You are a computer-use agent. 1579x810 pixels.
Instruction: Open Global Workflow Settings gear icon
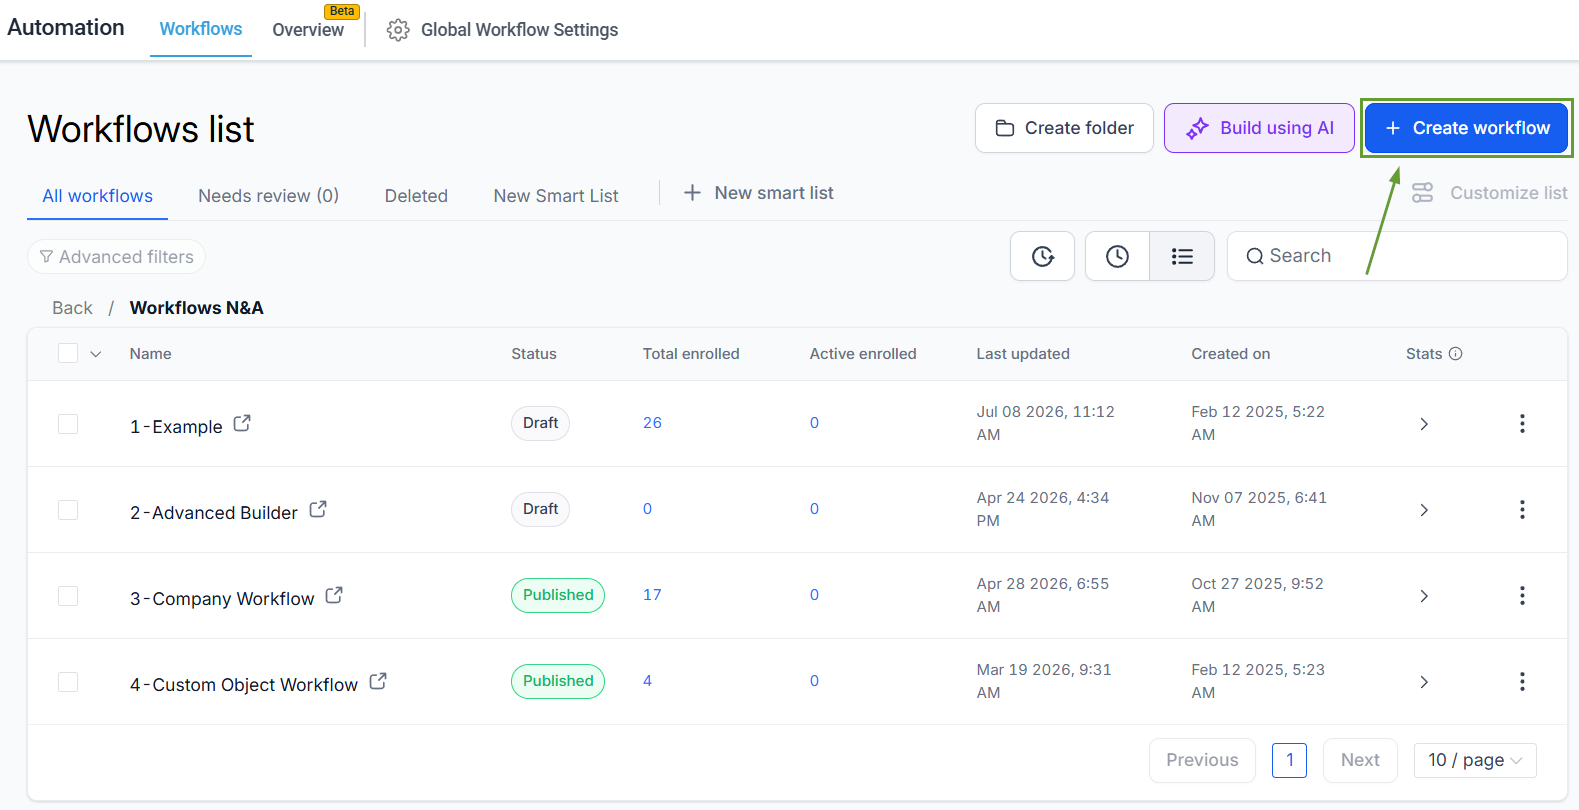tap(398, 30)
